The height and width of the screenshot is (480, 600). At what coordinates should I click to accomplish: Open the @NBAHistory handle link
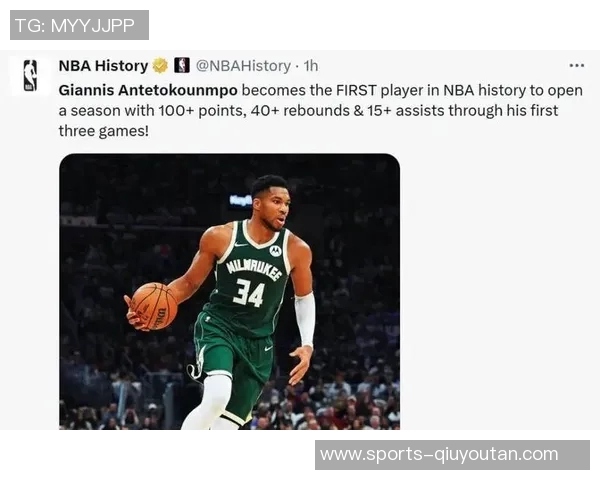tap(243, 66)
